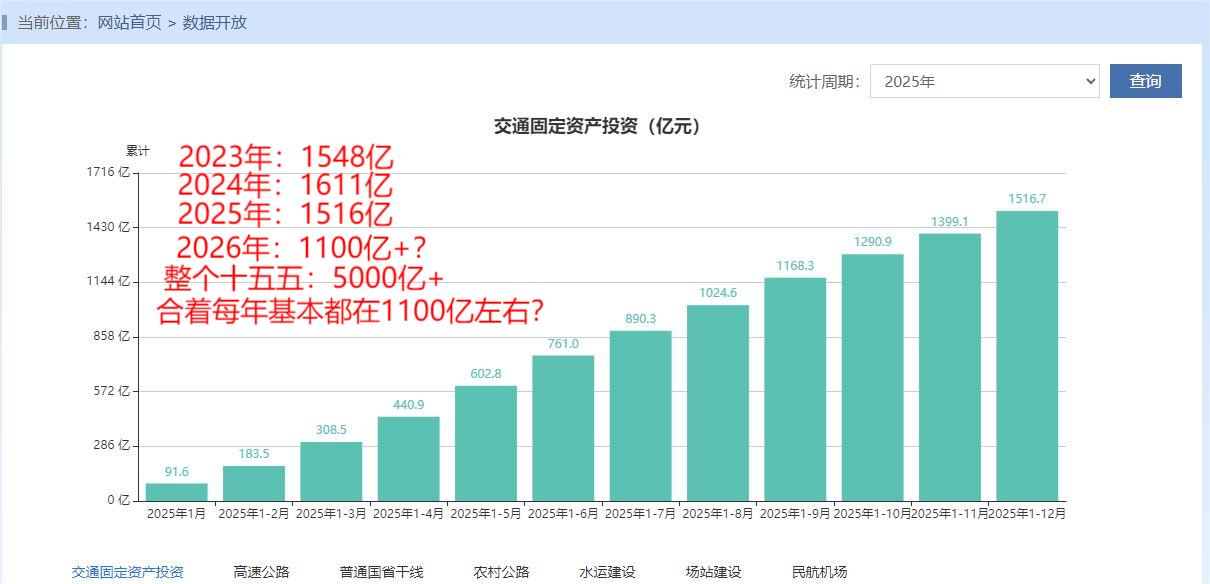This screenshot has height=584, width=1210.
Task: Switch to the 高速公路 tab
Action: tap(261, 572)
